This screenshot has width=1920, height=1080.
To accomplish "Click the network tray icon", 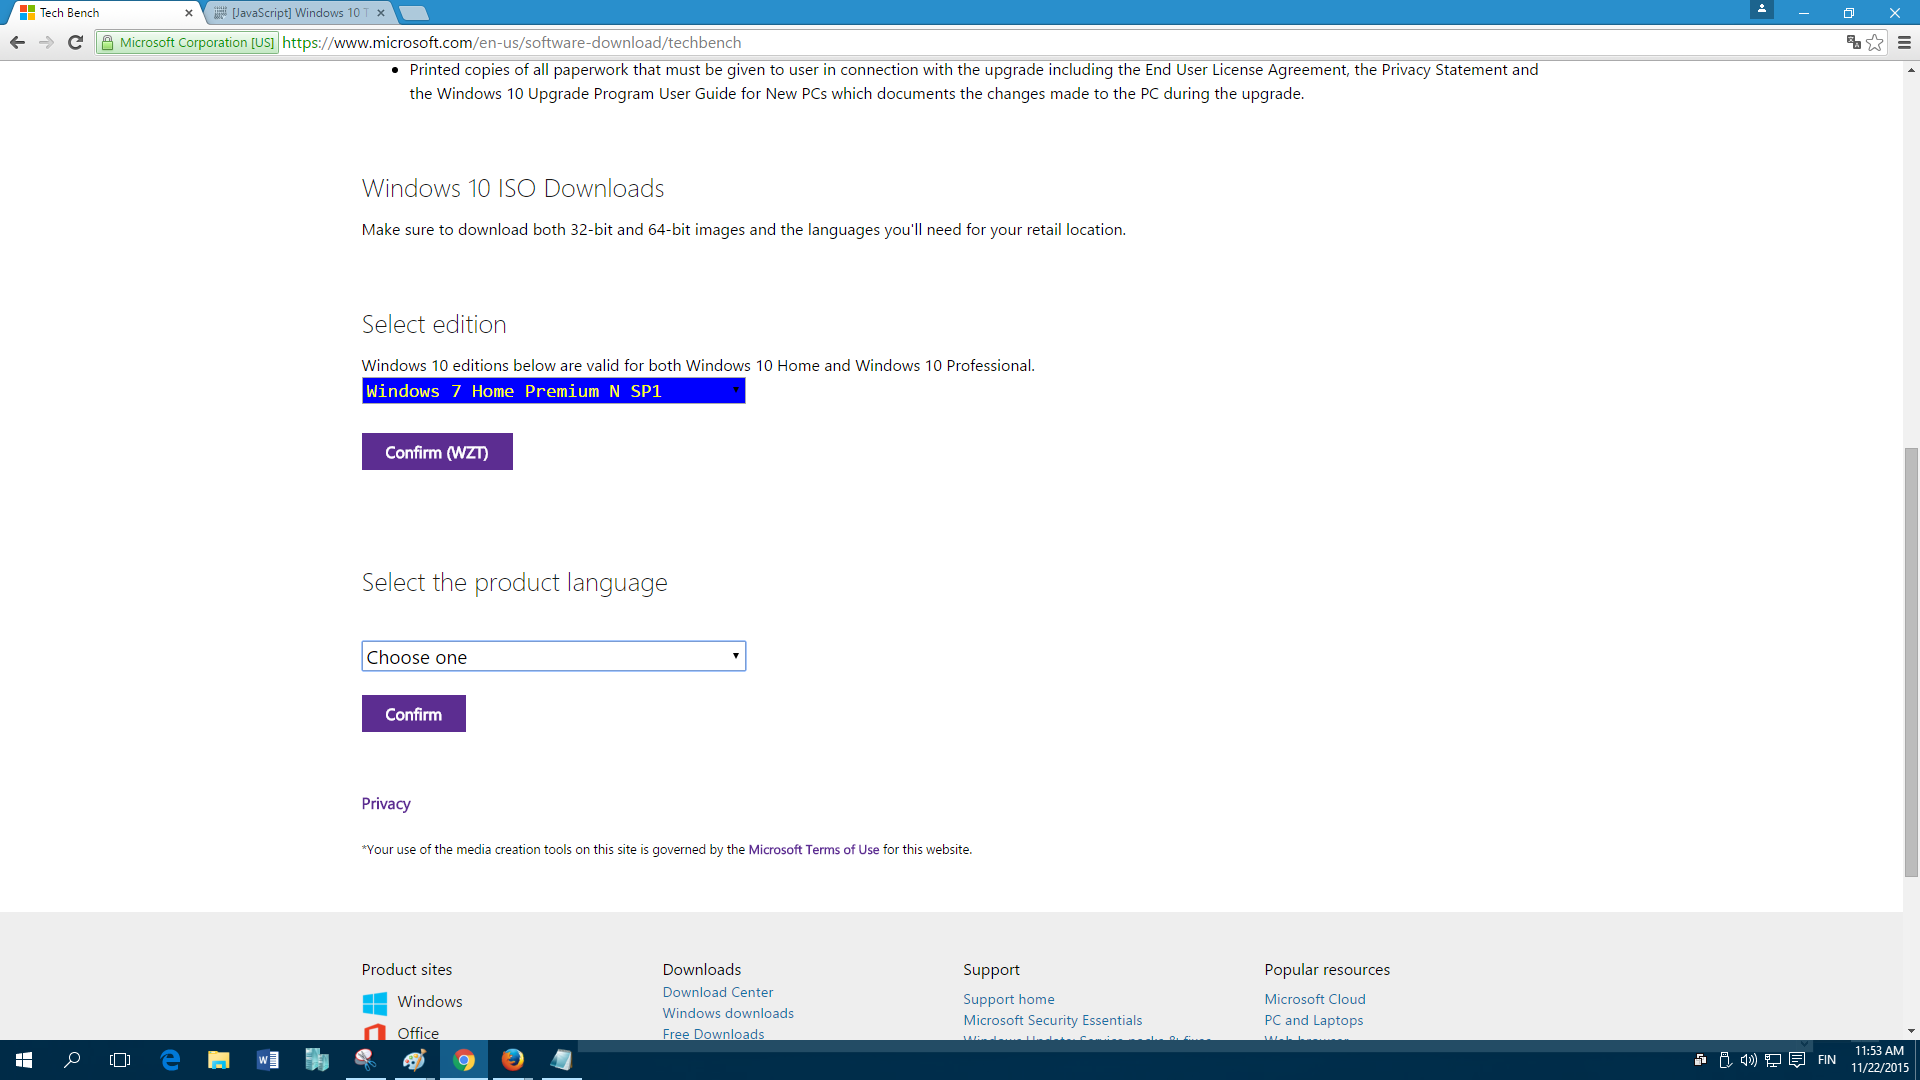I will (1772, 1060).
